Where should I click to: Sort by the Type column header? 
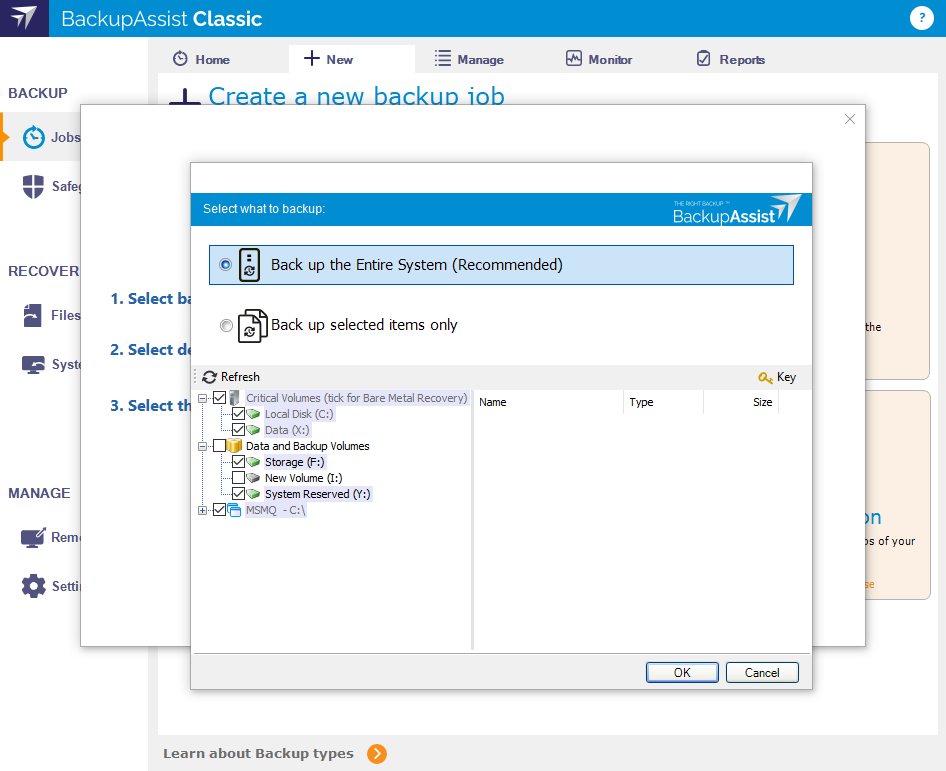click(x=663, y=402)
